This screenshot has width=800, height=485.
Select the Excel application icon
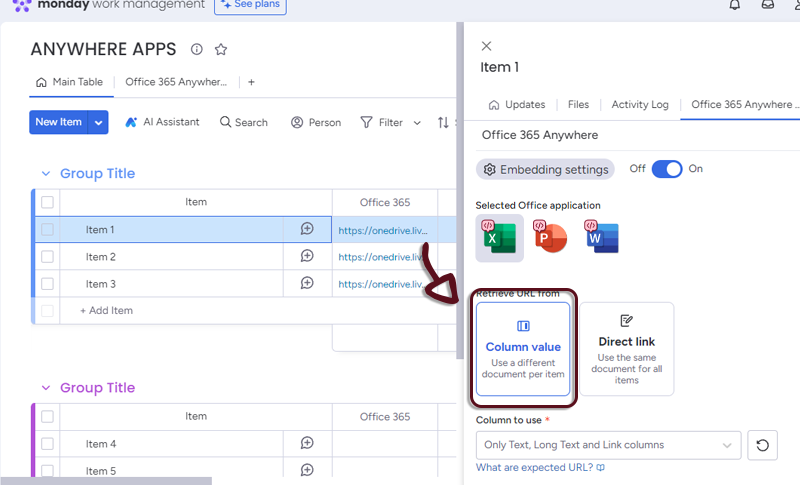(499, 238)
